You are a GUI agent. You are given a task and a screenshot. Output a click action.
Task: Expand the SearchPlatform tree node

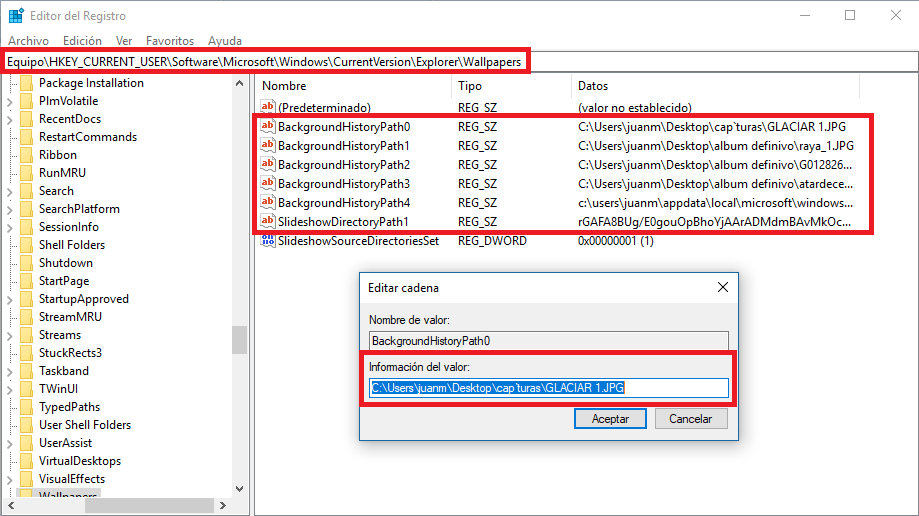[9, 209]
